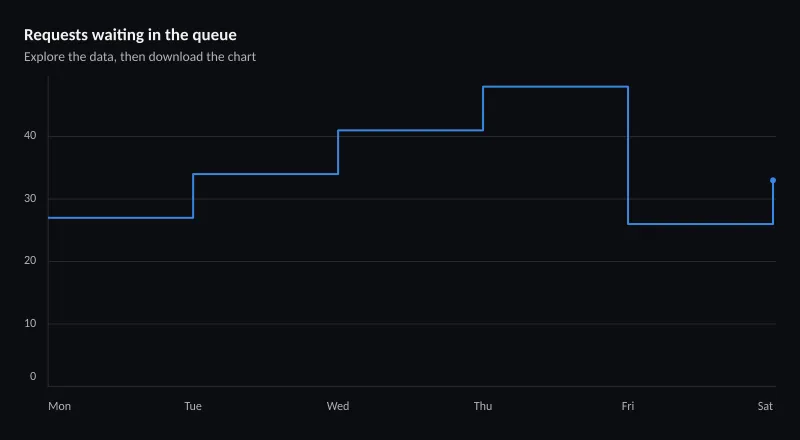Click the subtitle 'Explore the data, then download the chart'

pyautogui.click(x=140, y=57)
